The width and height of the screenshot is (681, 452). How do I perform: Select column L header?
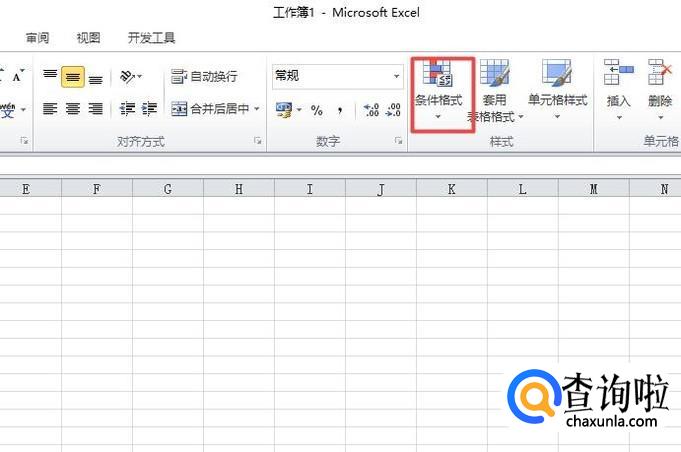[x=522, y=189]
